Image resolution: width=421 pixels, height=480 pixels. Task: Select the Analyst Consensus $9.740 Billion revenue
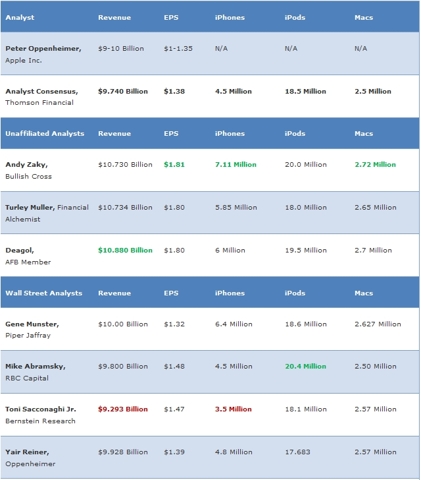(x=123, y=91)
